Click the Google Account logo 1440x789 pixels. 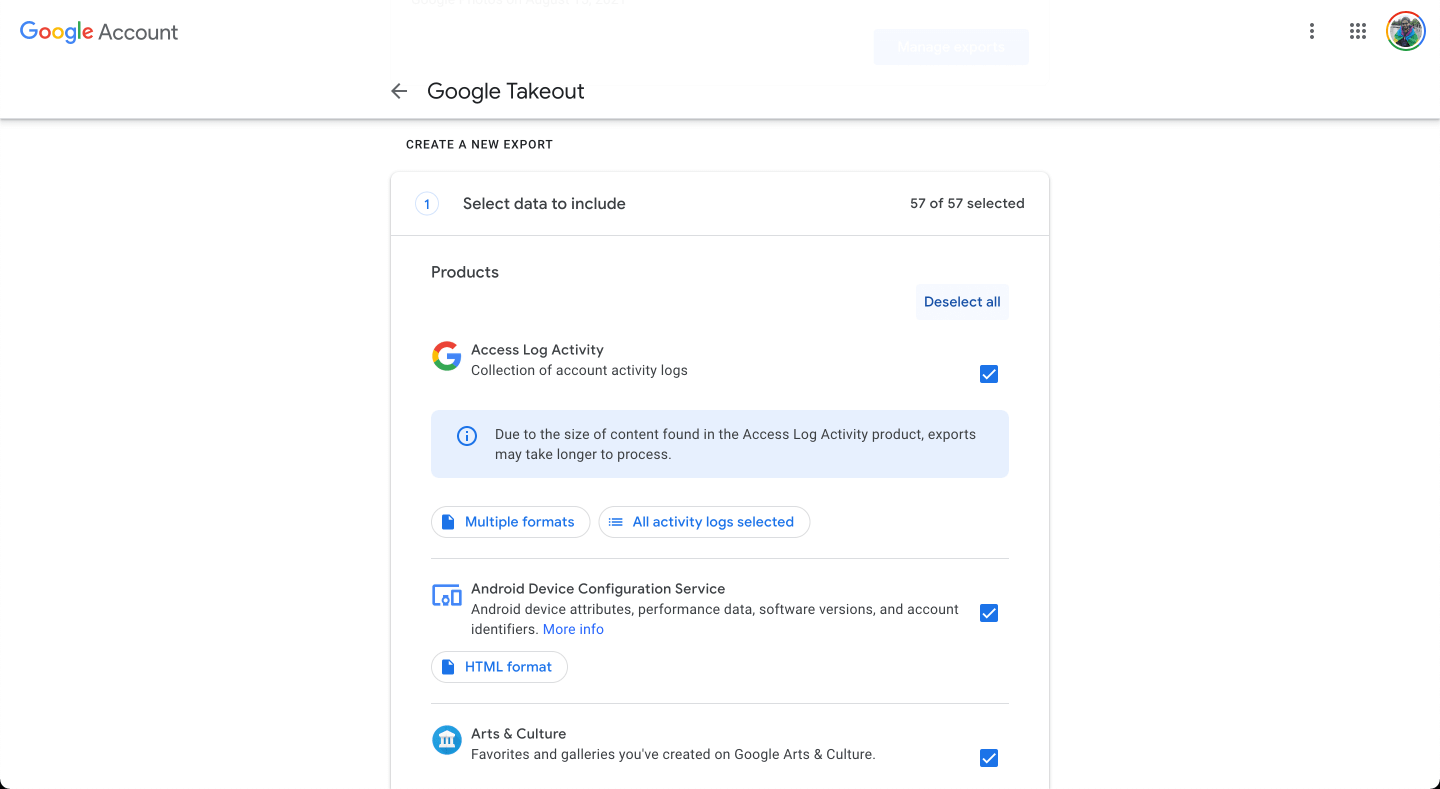pyautogui.click(x=98, y=31)
